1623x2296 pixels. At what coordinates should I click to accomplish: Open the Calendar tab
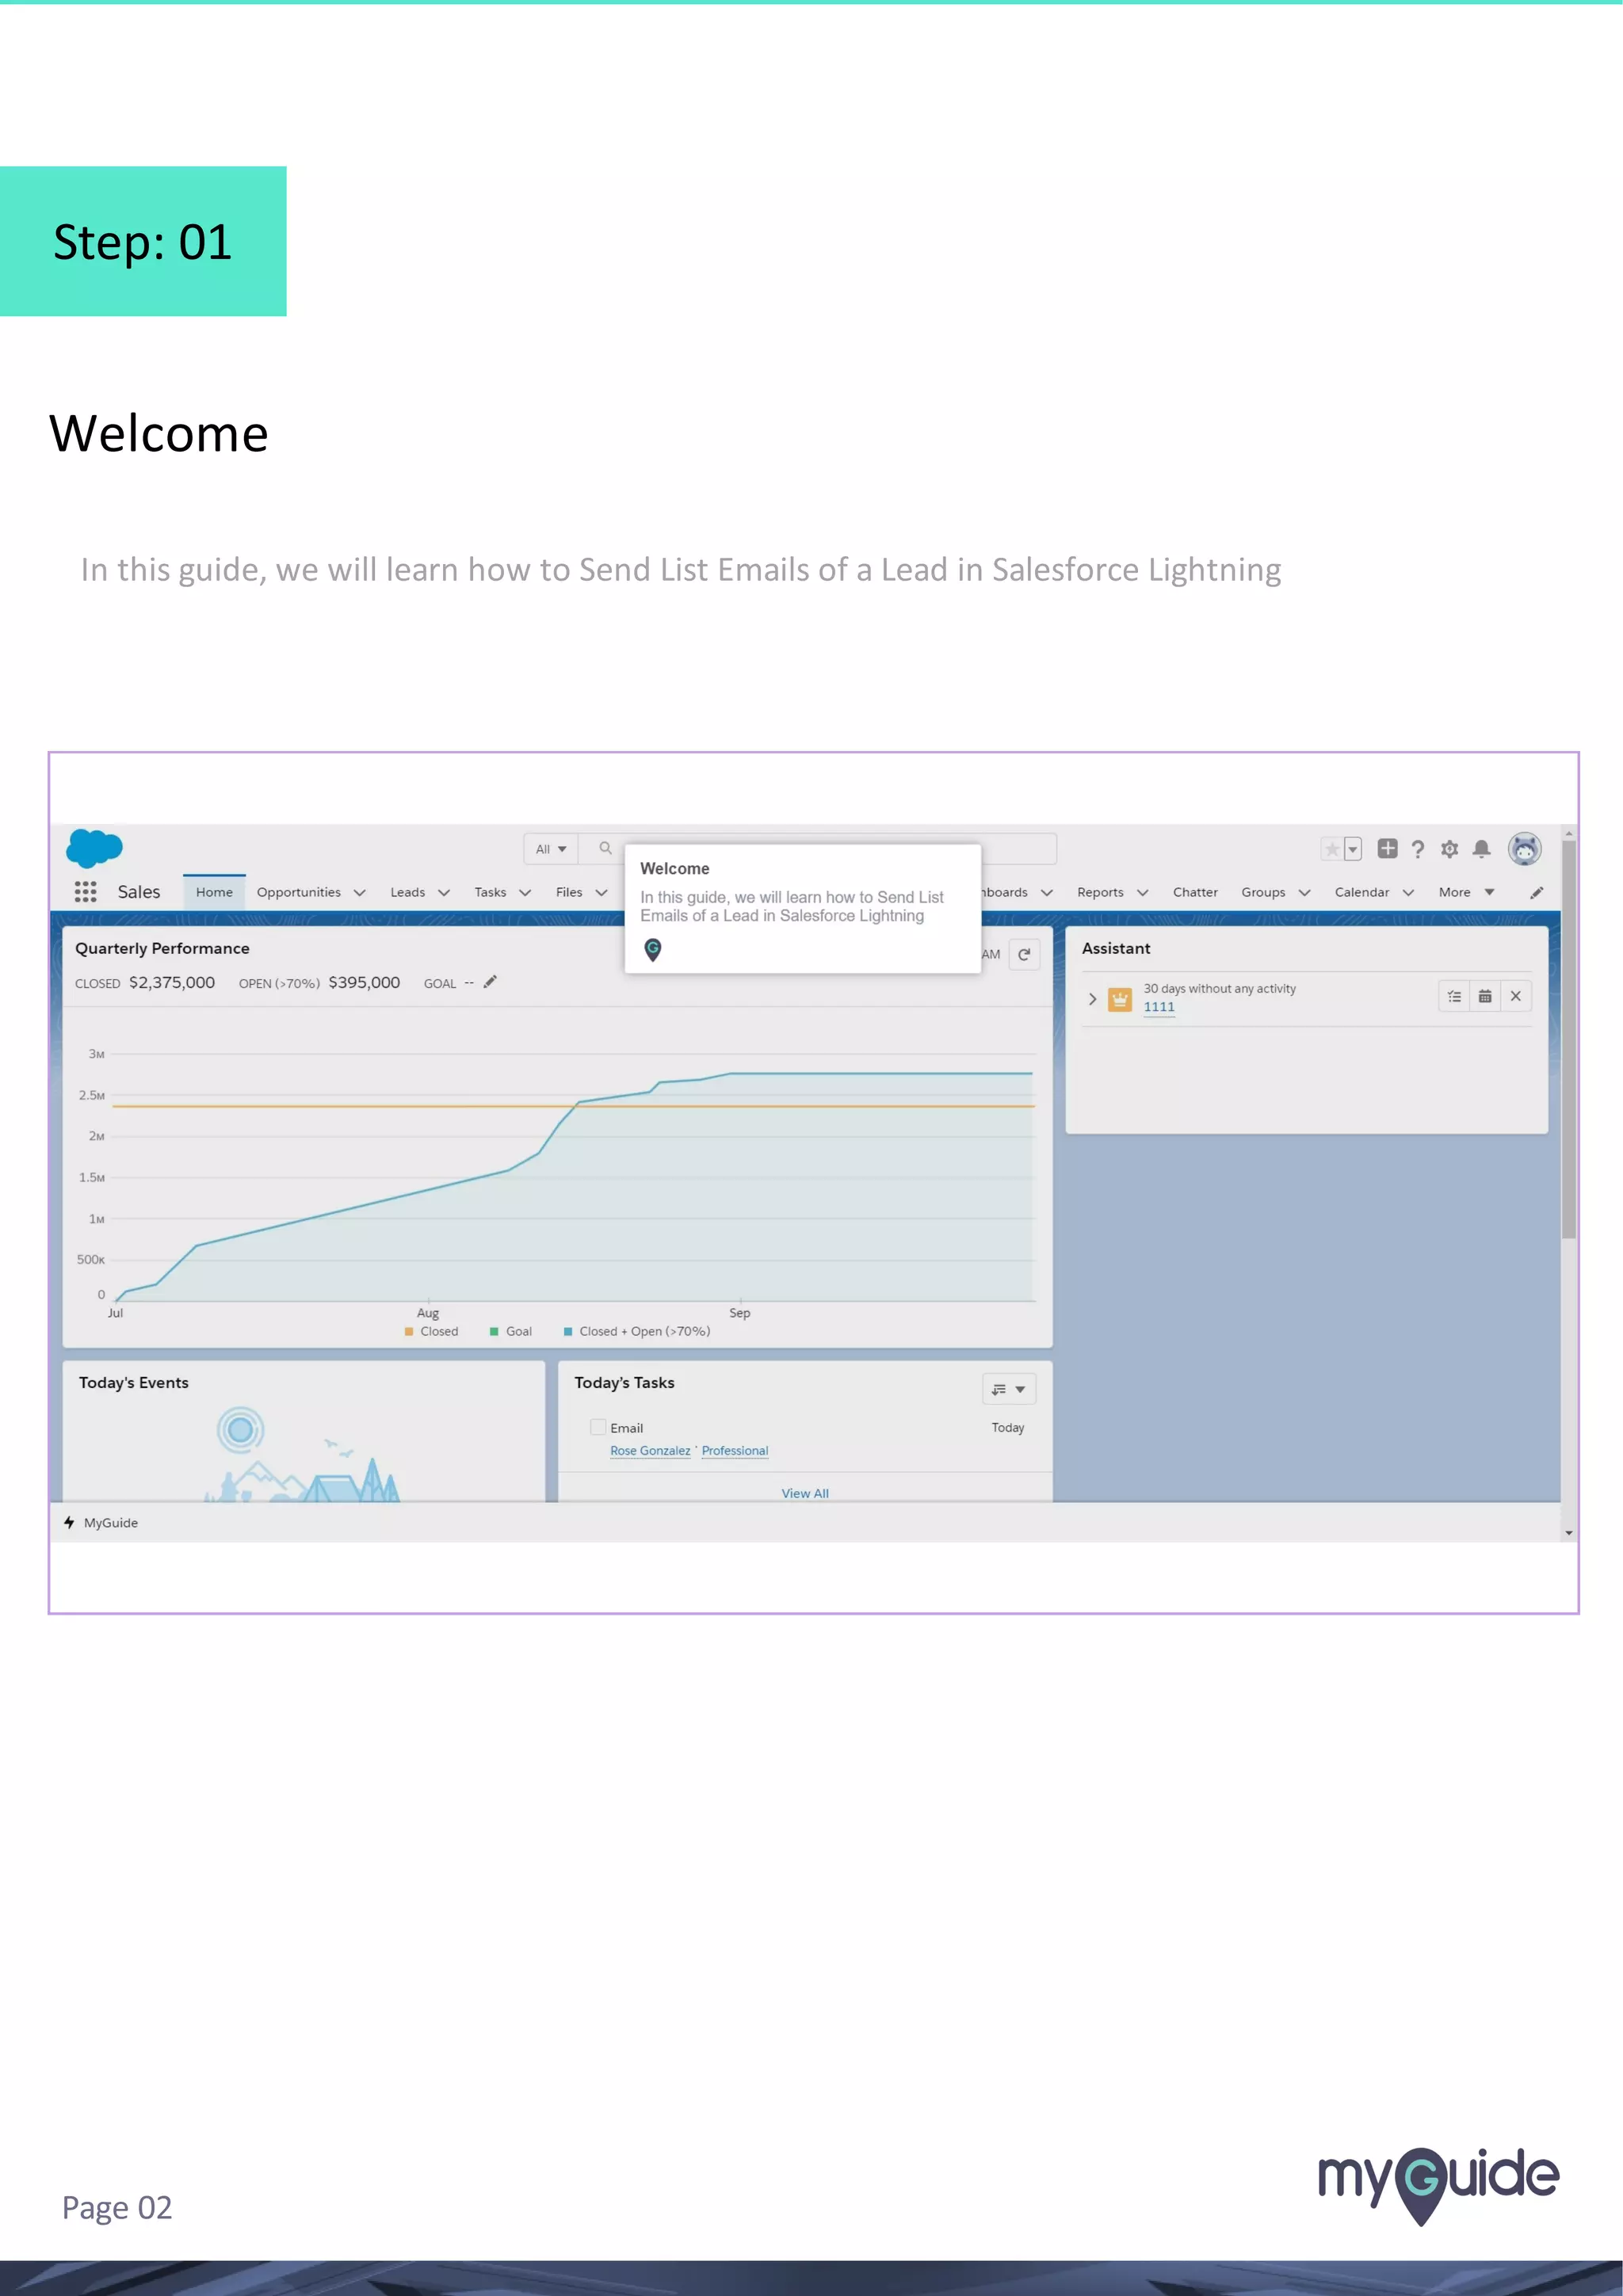tap(1361, 892)
